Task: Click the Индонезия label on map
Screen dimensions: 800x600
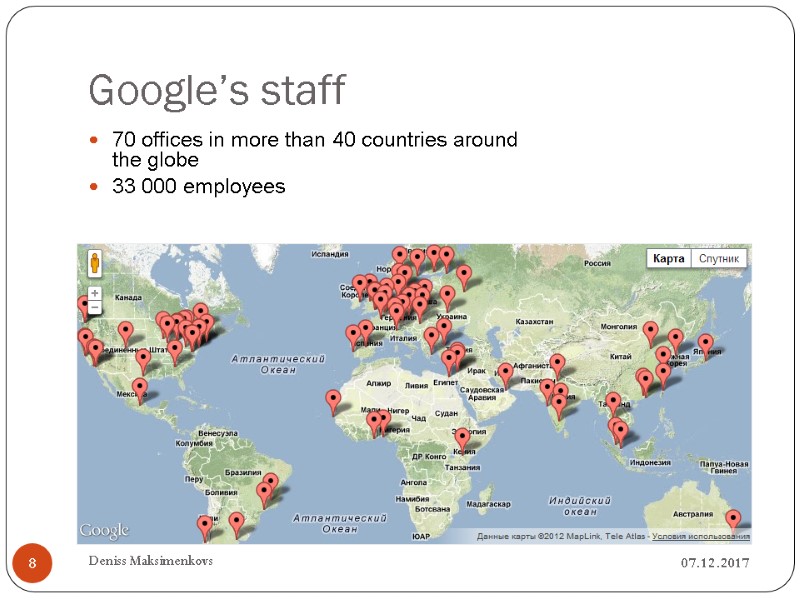Action: click(x=650, y=462)
